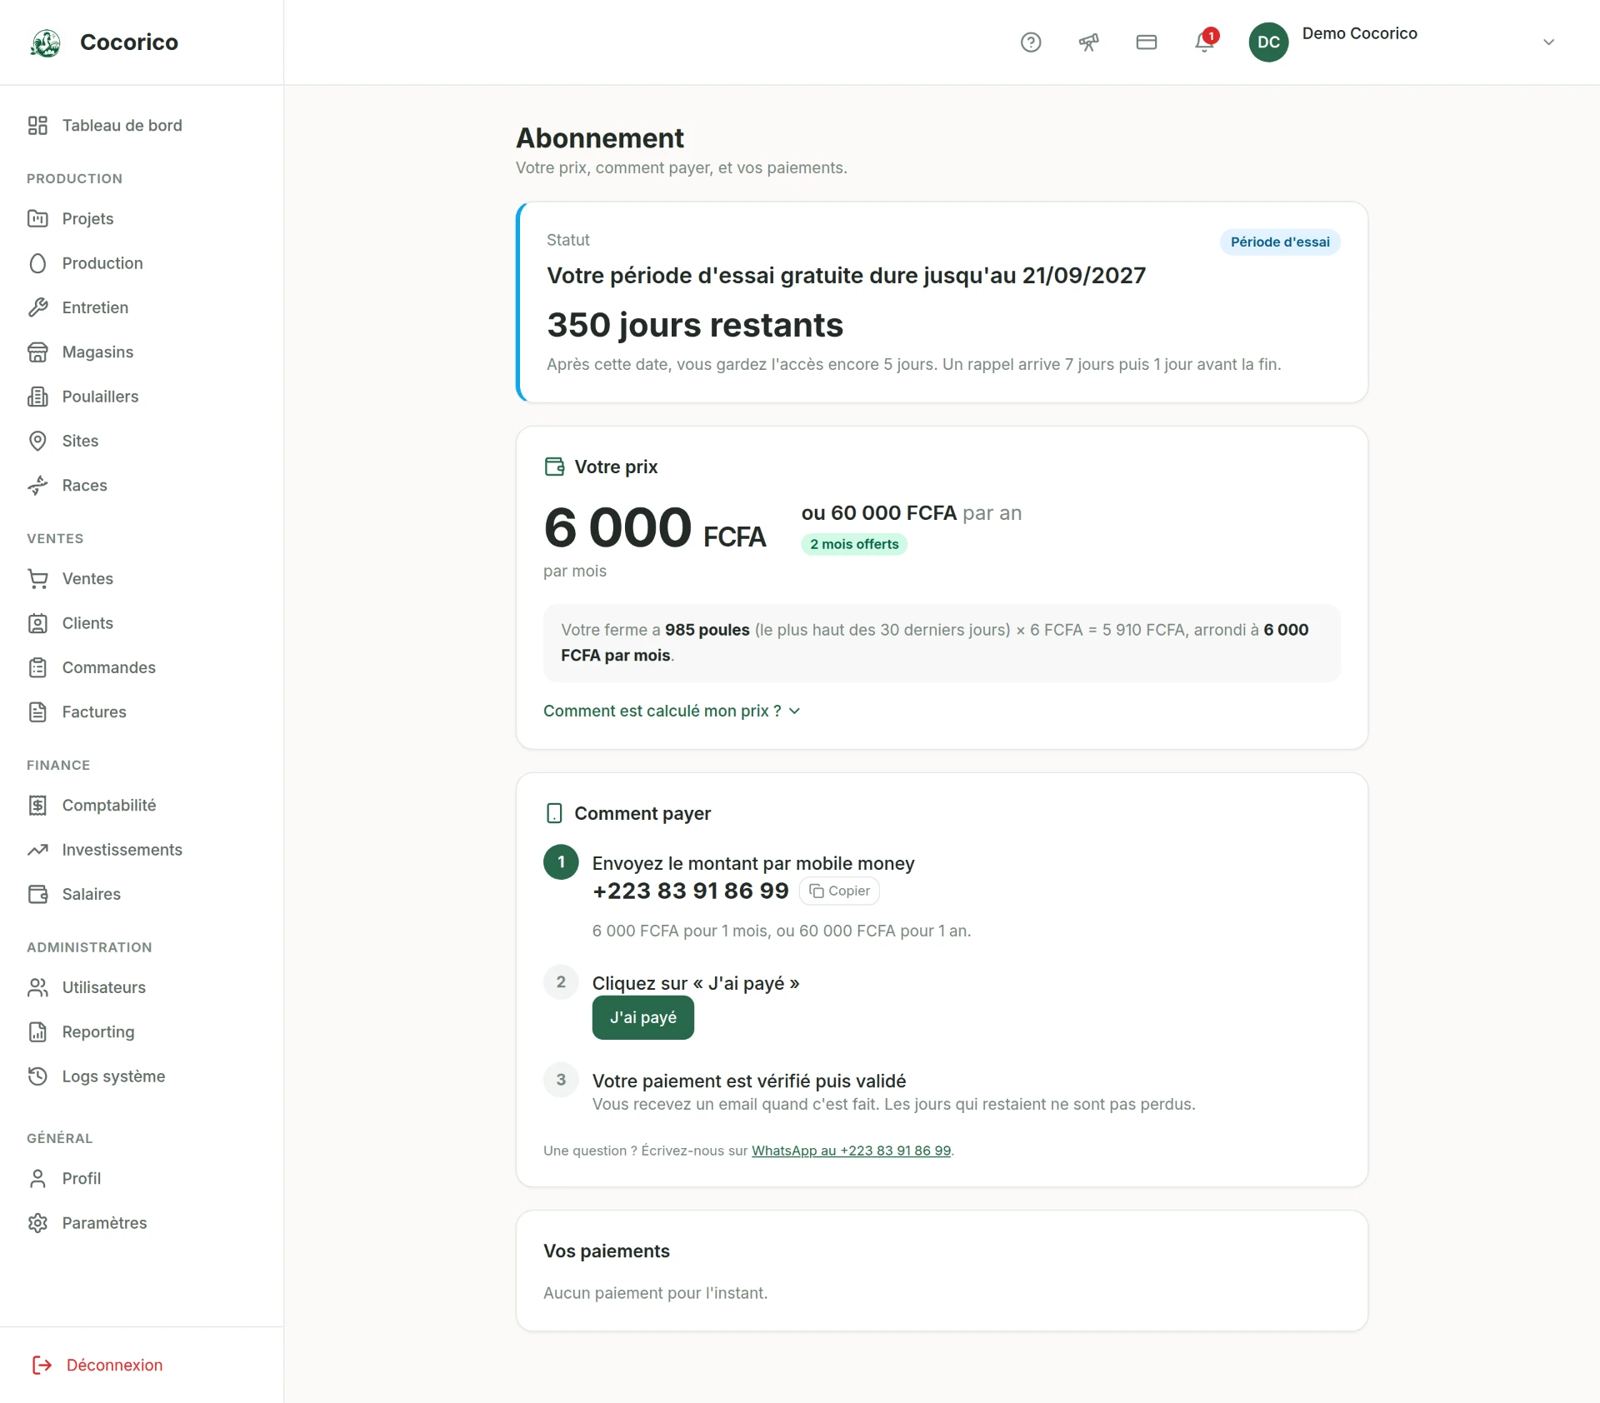Image resolution: width=1600 pixels, height=1403 pixels.
Task: Click the Sites map pin icon
Action: point(38,441)
